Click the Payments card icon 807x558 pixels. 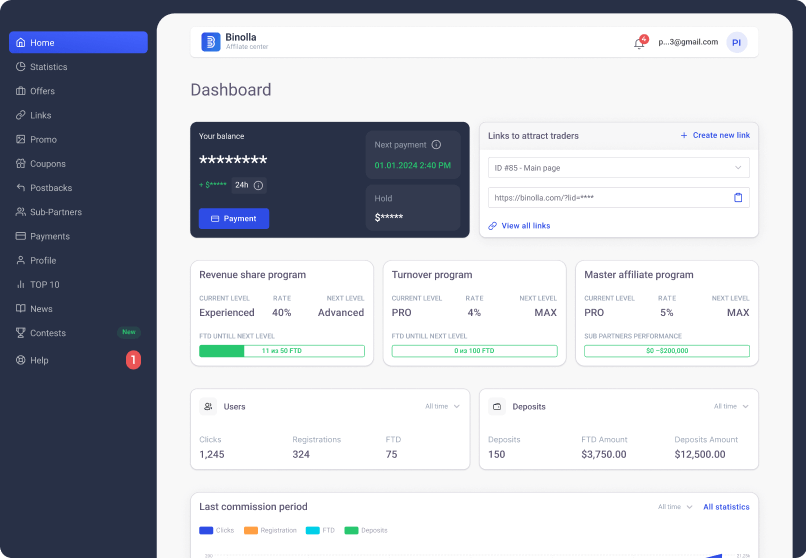(21, 236)
